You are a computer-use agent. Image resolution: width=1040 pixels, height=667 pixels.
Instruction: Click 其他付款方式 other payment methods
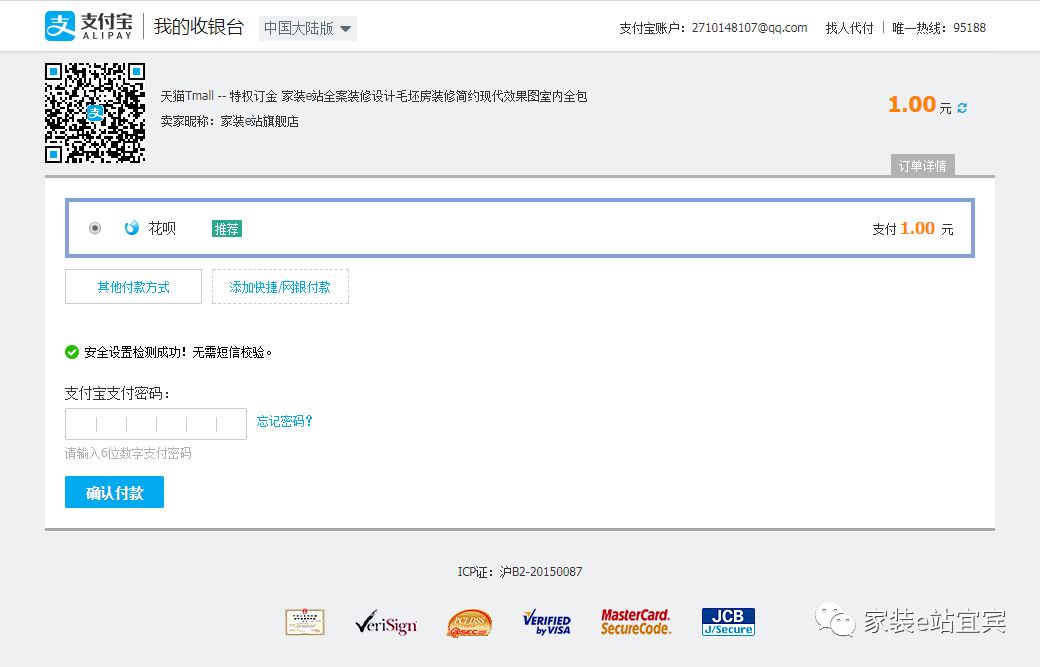(133, 286)
